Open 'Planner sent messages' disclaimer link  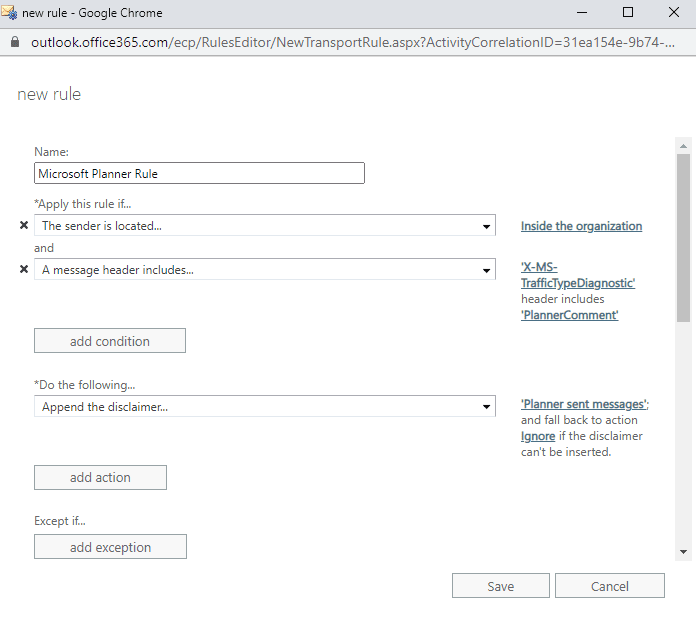point(583,404)
